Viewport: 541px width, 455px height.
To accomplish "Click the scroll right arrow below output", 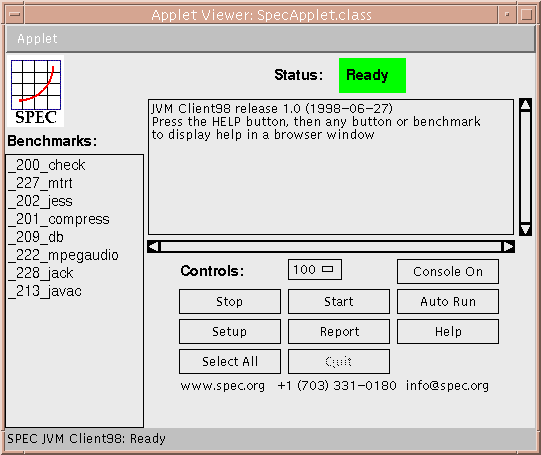I will coord(508,246).
